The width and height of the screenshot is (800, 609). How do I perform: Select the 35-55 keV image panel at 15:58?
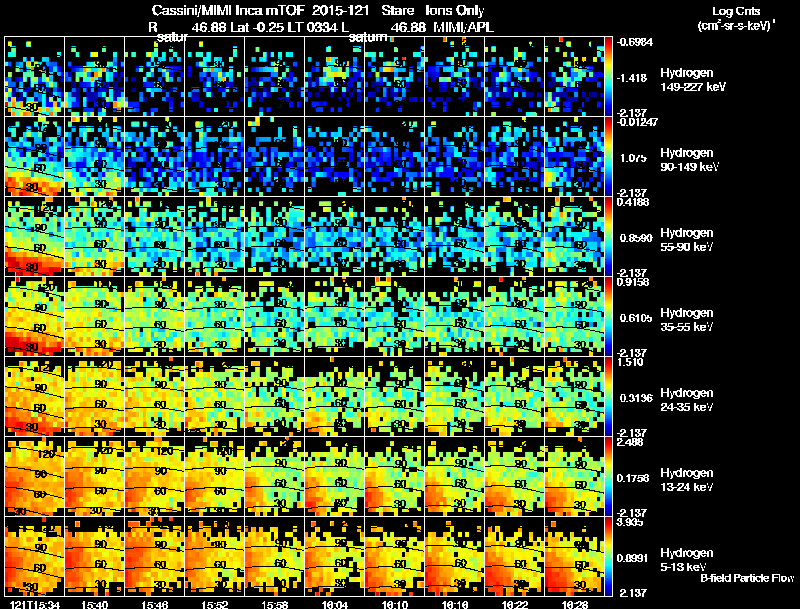274,317
